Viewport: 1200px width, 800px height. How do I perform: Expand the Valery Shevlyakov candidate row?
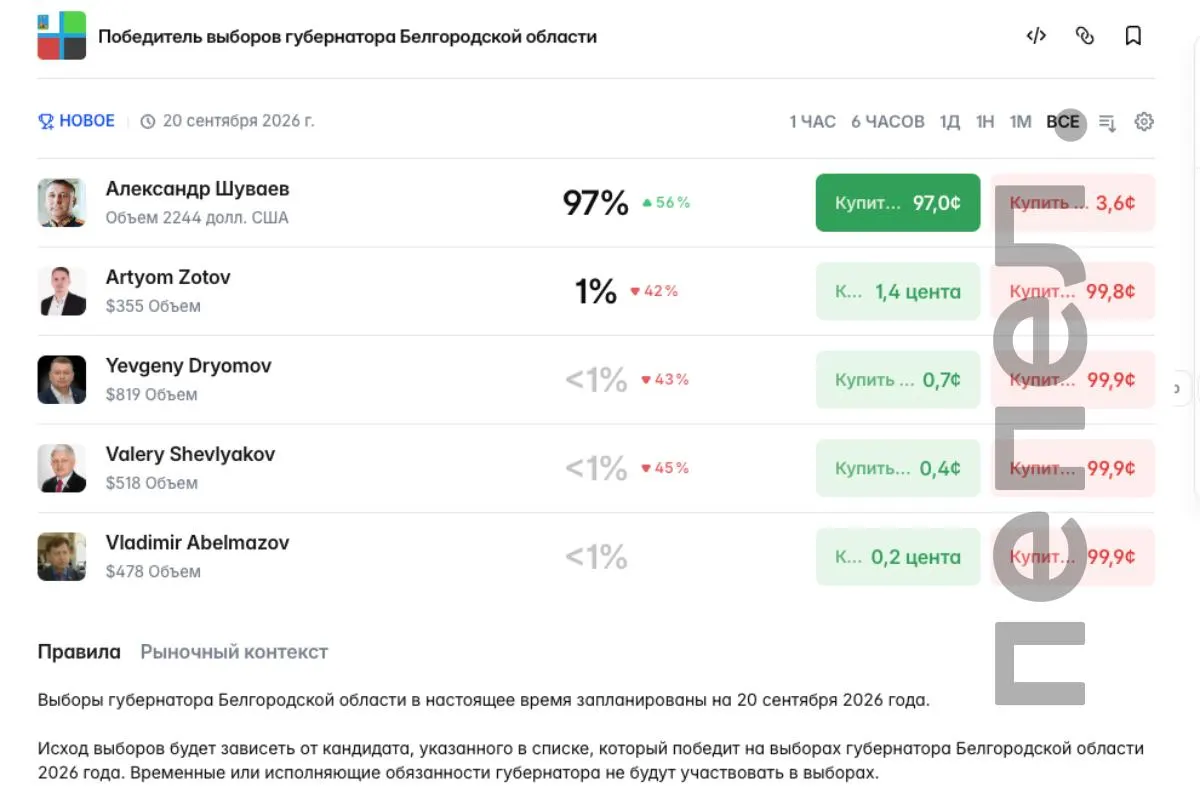point(596,468)
